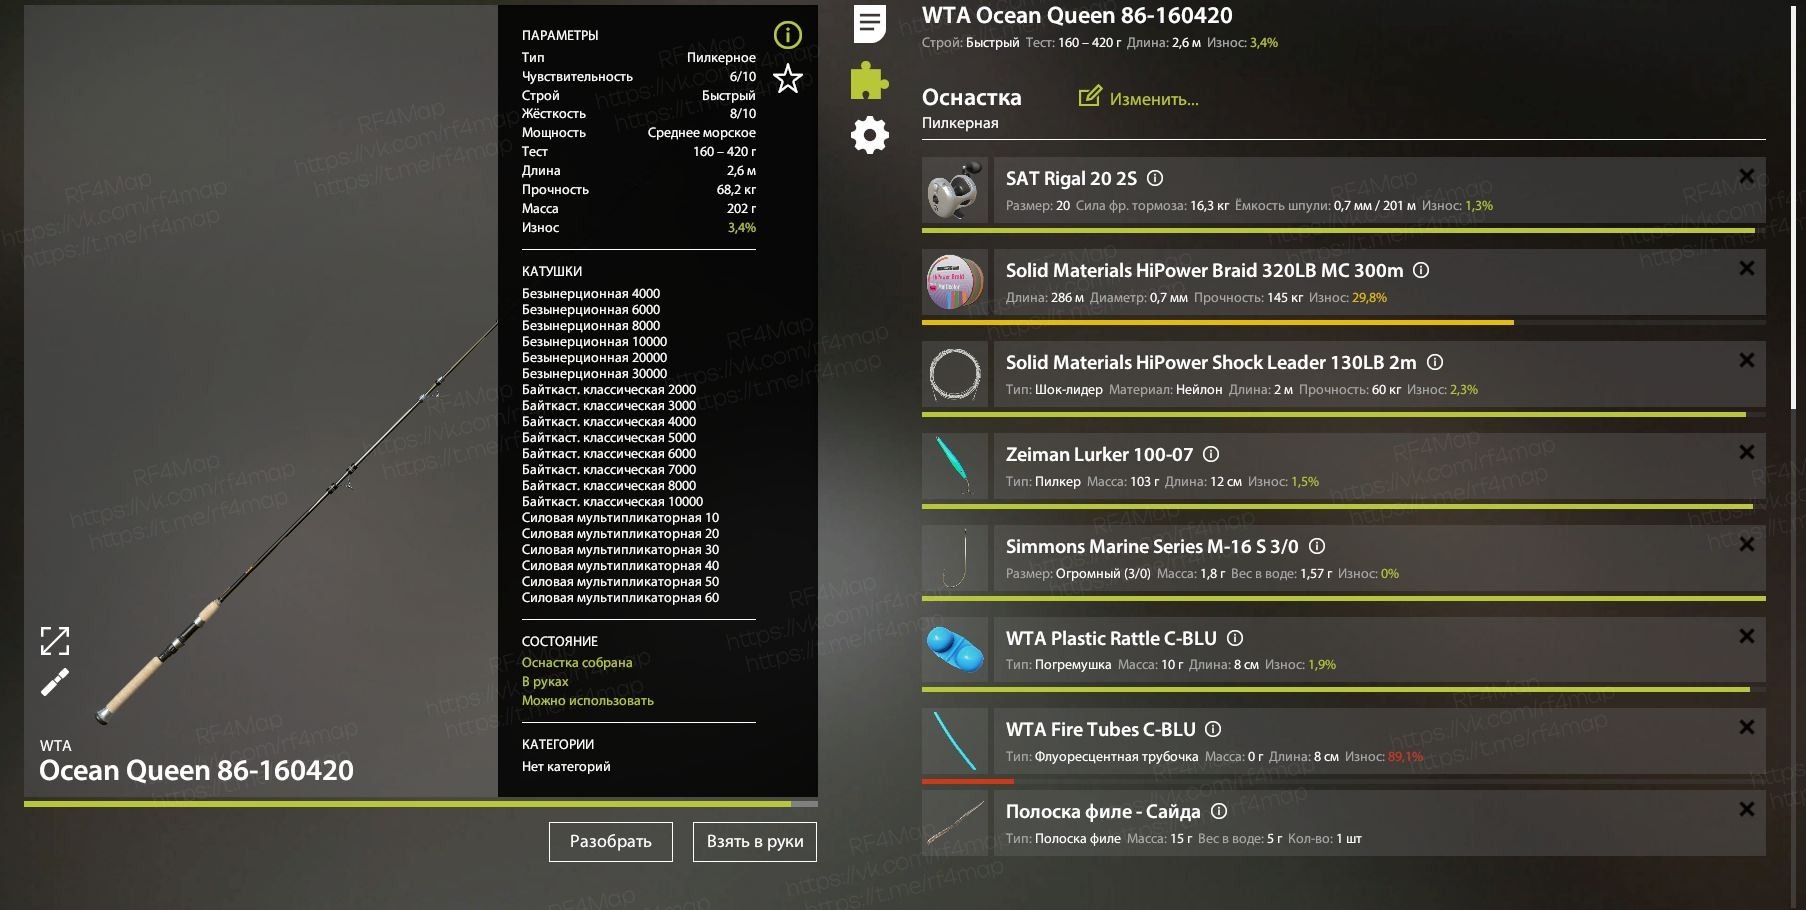Click the Изменить... rig edit link
Screen dimensions: 1806x910
click(1138, 98)
